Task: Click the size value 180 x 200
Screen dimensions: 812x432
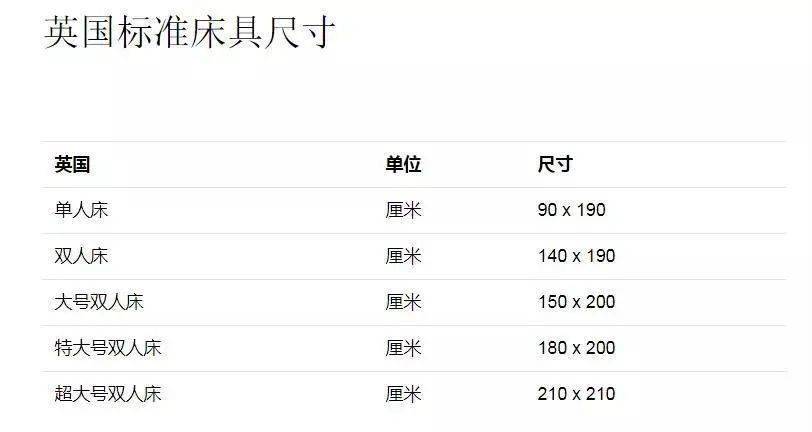Action: coord(576,348)
